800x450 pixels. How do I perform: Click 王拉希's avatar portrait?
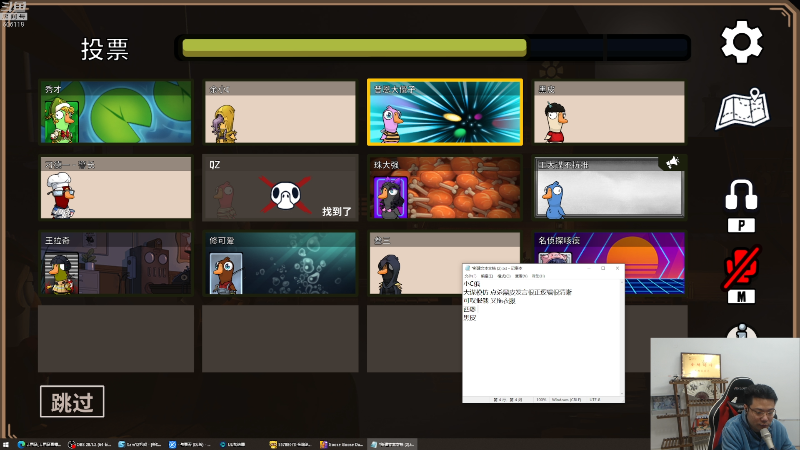pyautogui.click(x=62, y=273)
